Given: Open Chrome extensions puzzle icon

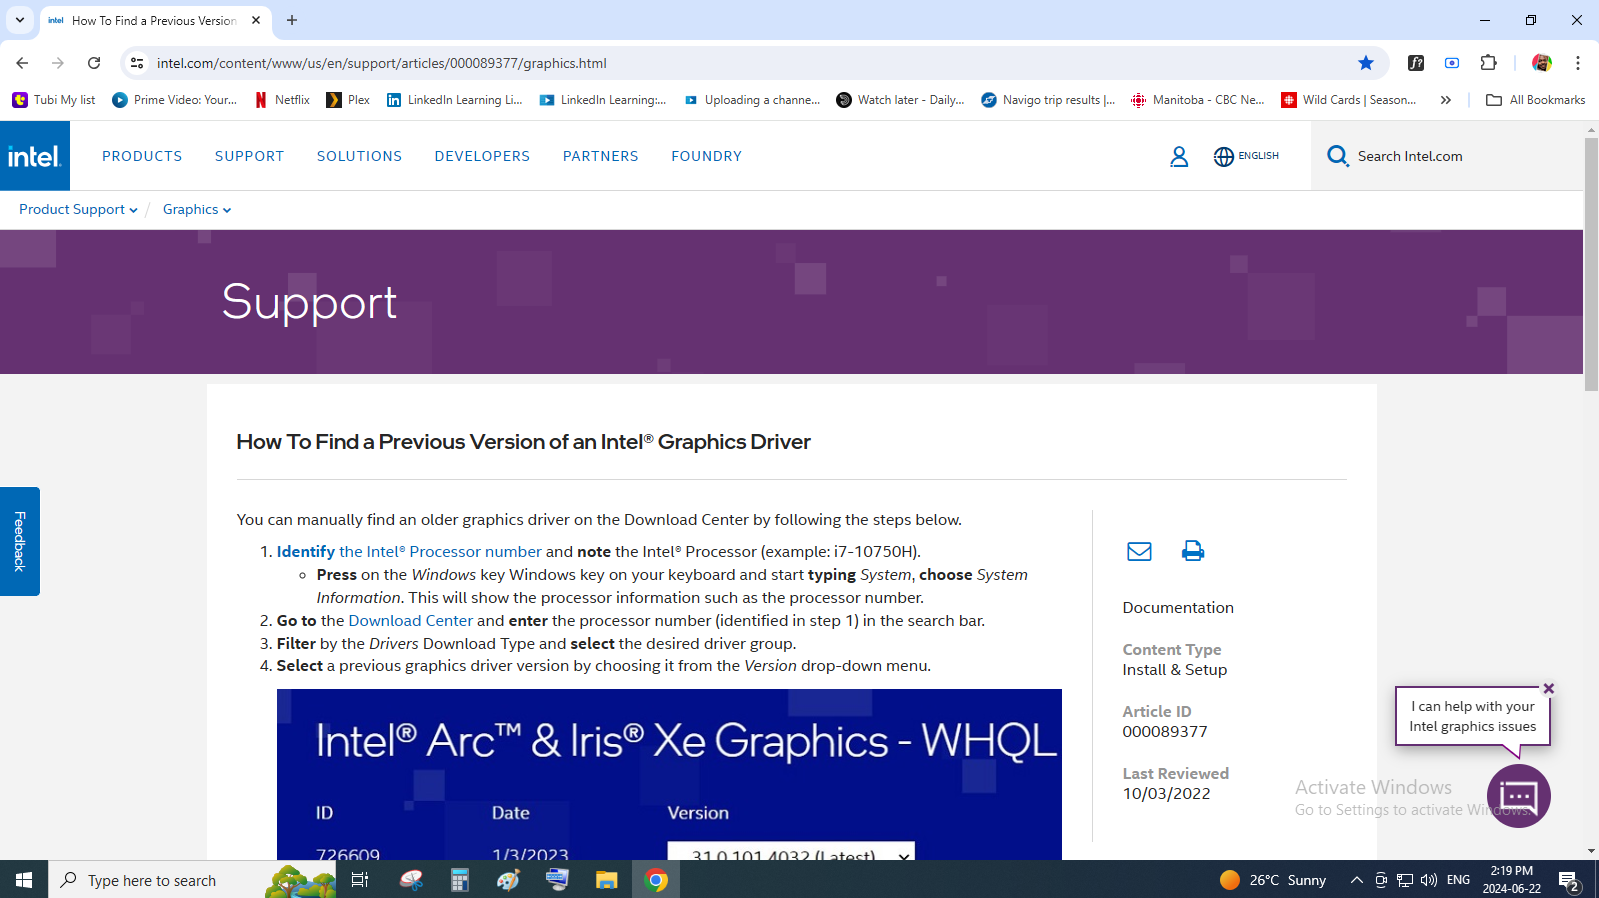Looking at the screenshot, I should coord(1488,63).
